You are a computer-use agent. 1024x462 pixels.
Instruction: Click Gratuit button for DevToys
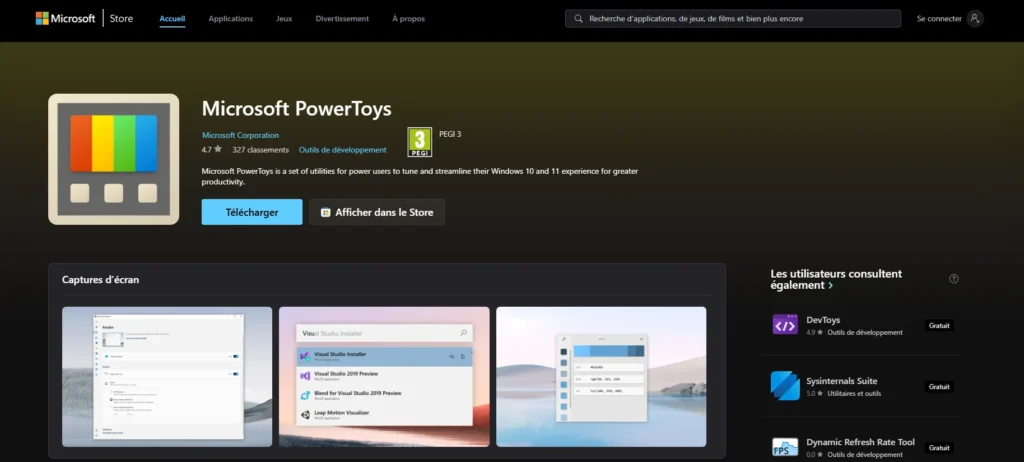coord(939,325)
